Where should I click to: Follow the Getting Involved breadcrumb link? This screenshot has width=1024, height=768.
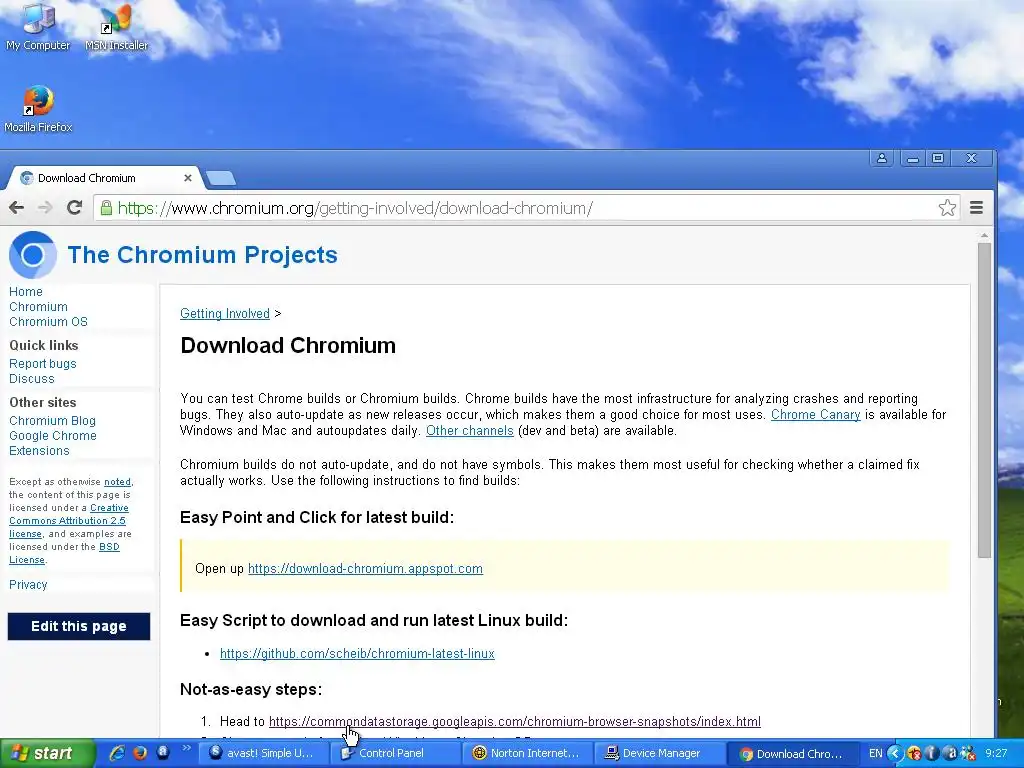point(225,313)
